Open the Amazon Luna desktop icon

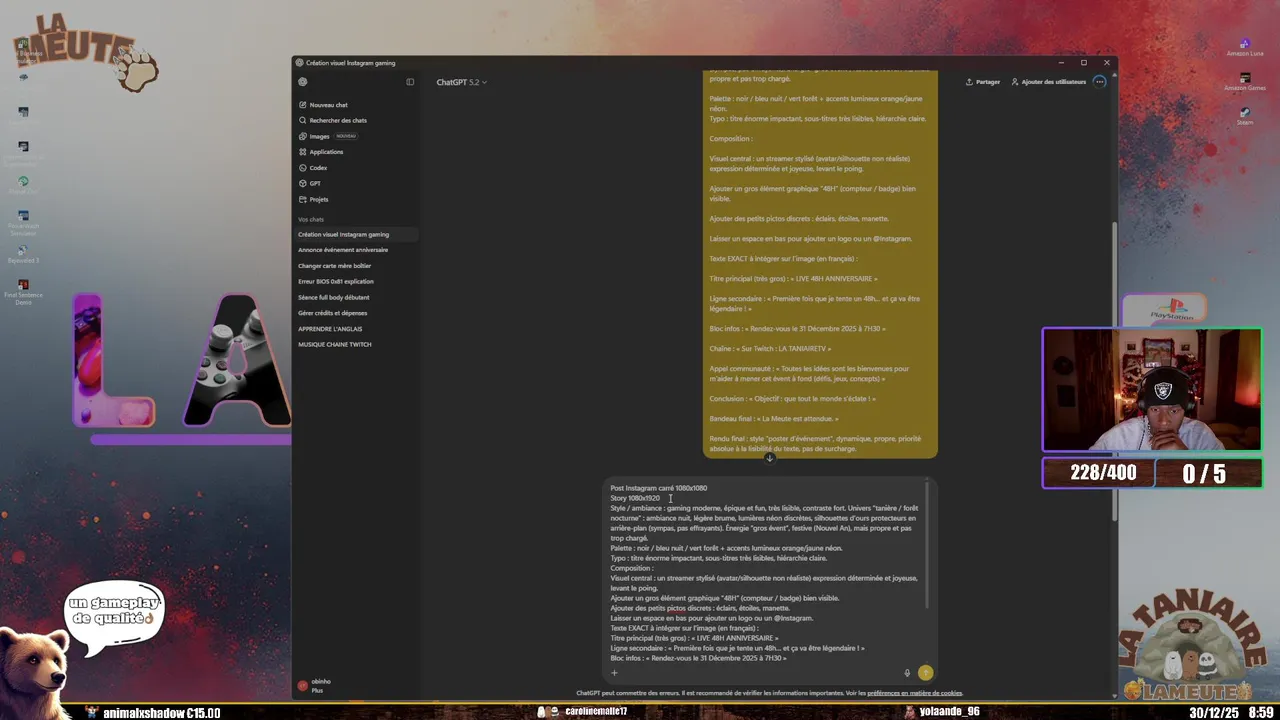[1245, 47]
